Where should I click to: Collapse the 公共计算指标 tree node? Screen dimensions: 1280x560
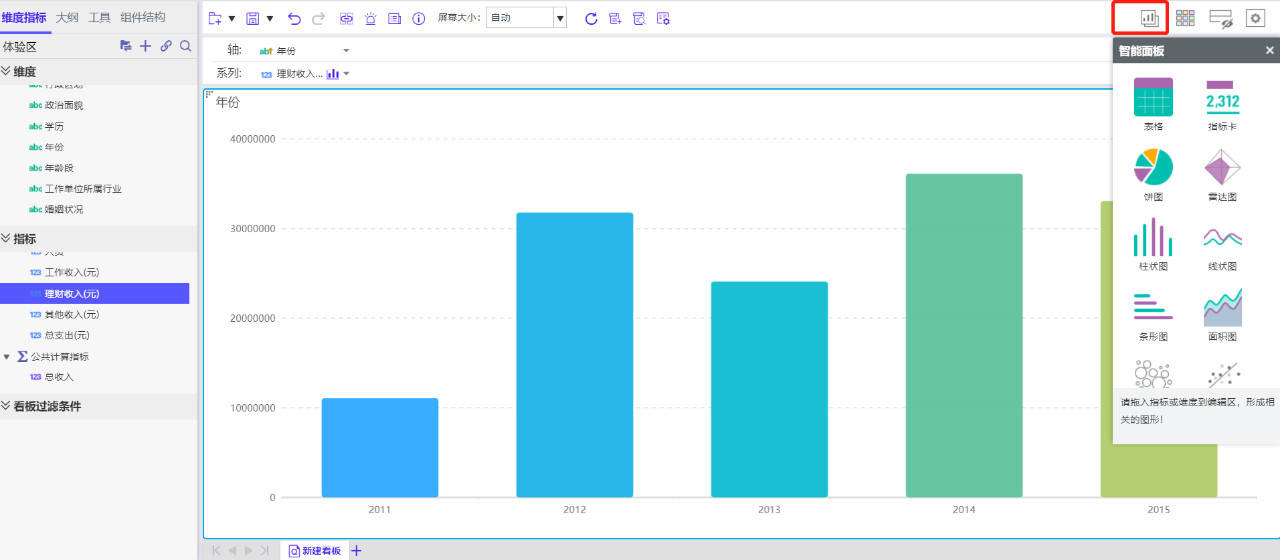click(7, 356)
